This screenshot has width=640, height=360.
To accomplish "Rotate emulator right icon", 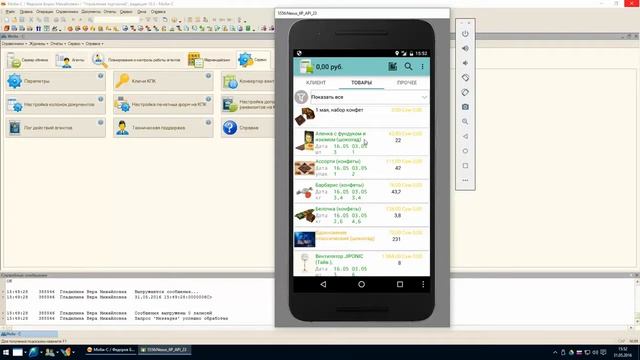I will coord(465,92).
